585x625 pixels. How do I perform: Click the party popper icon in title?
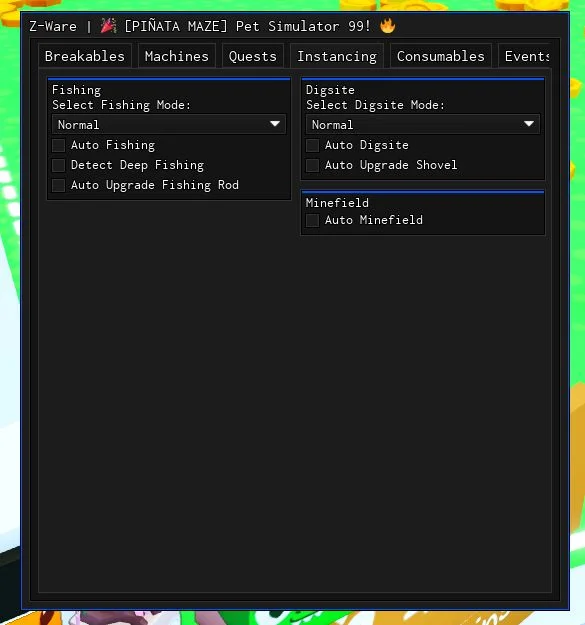108,26
